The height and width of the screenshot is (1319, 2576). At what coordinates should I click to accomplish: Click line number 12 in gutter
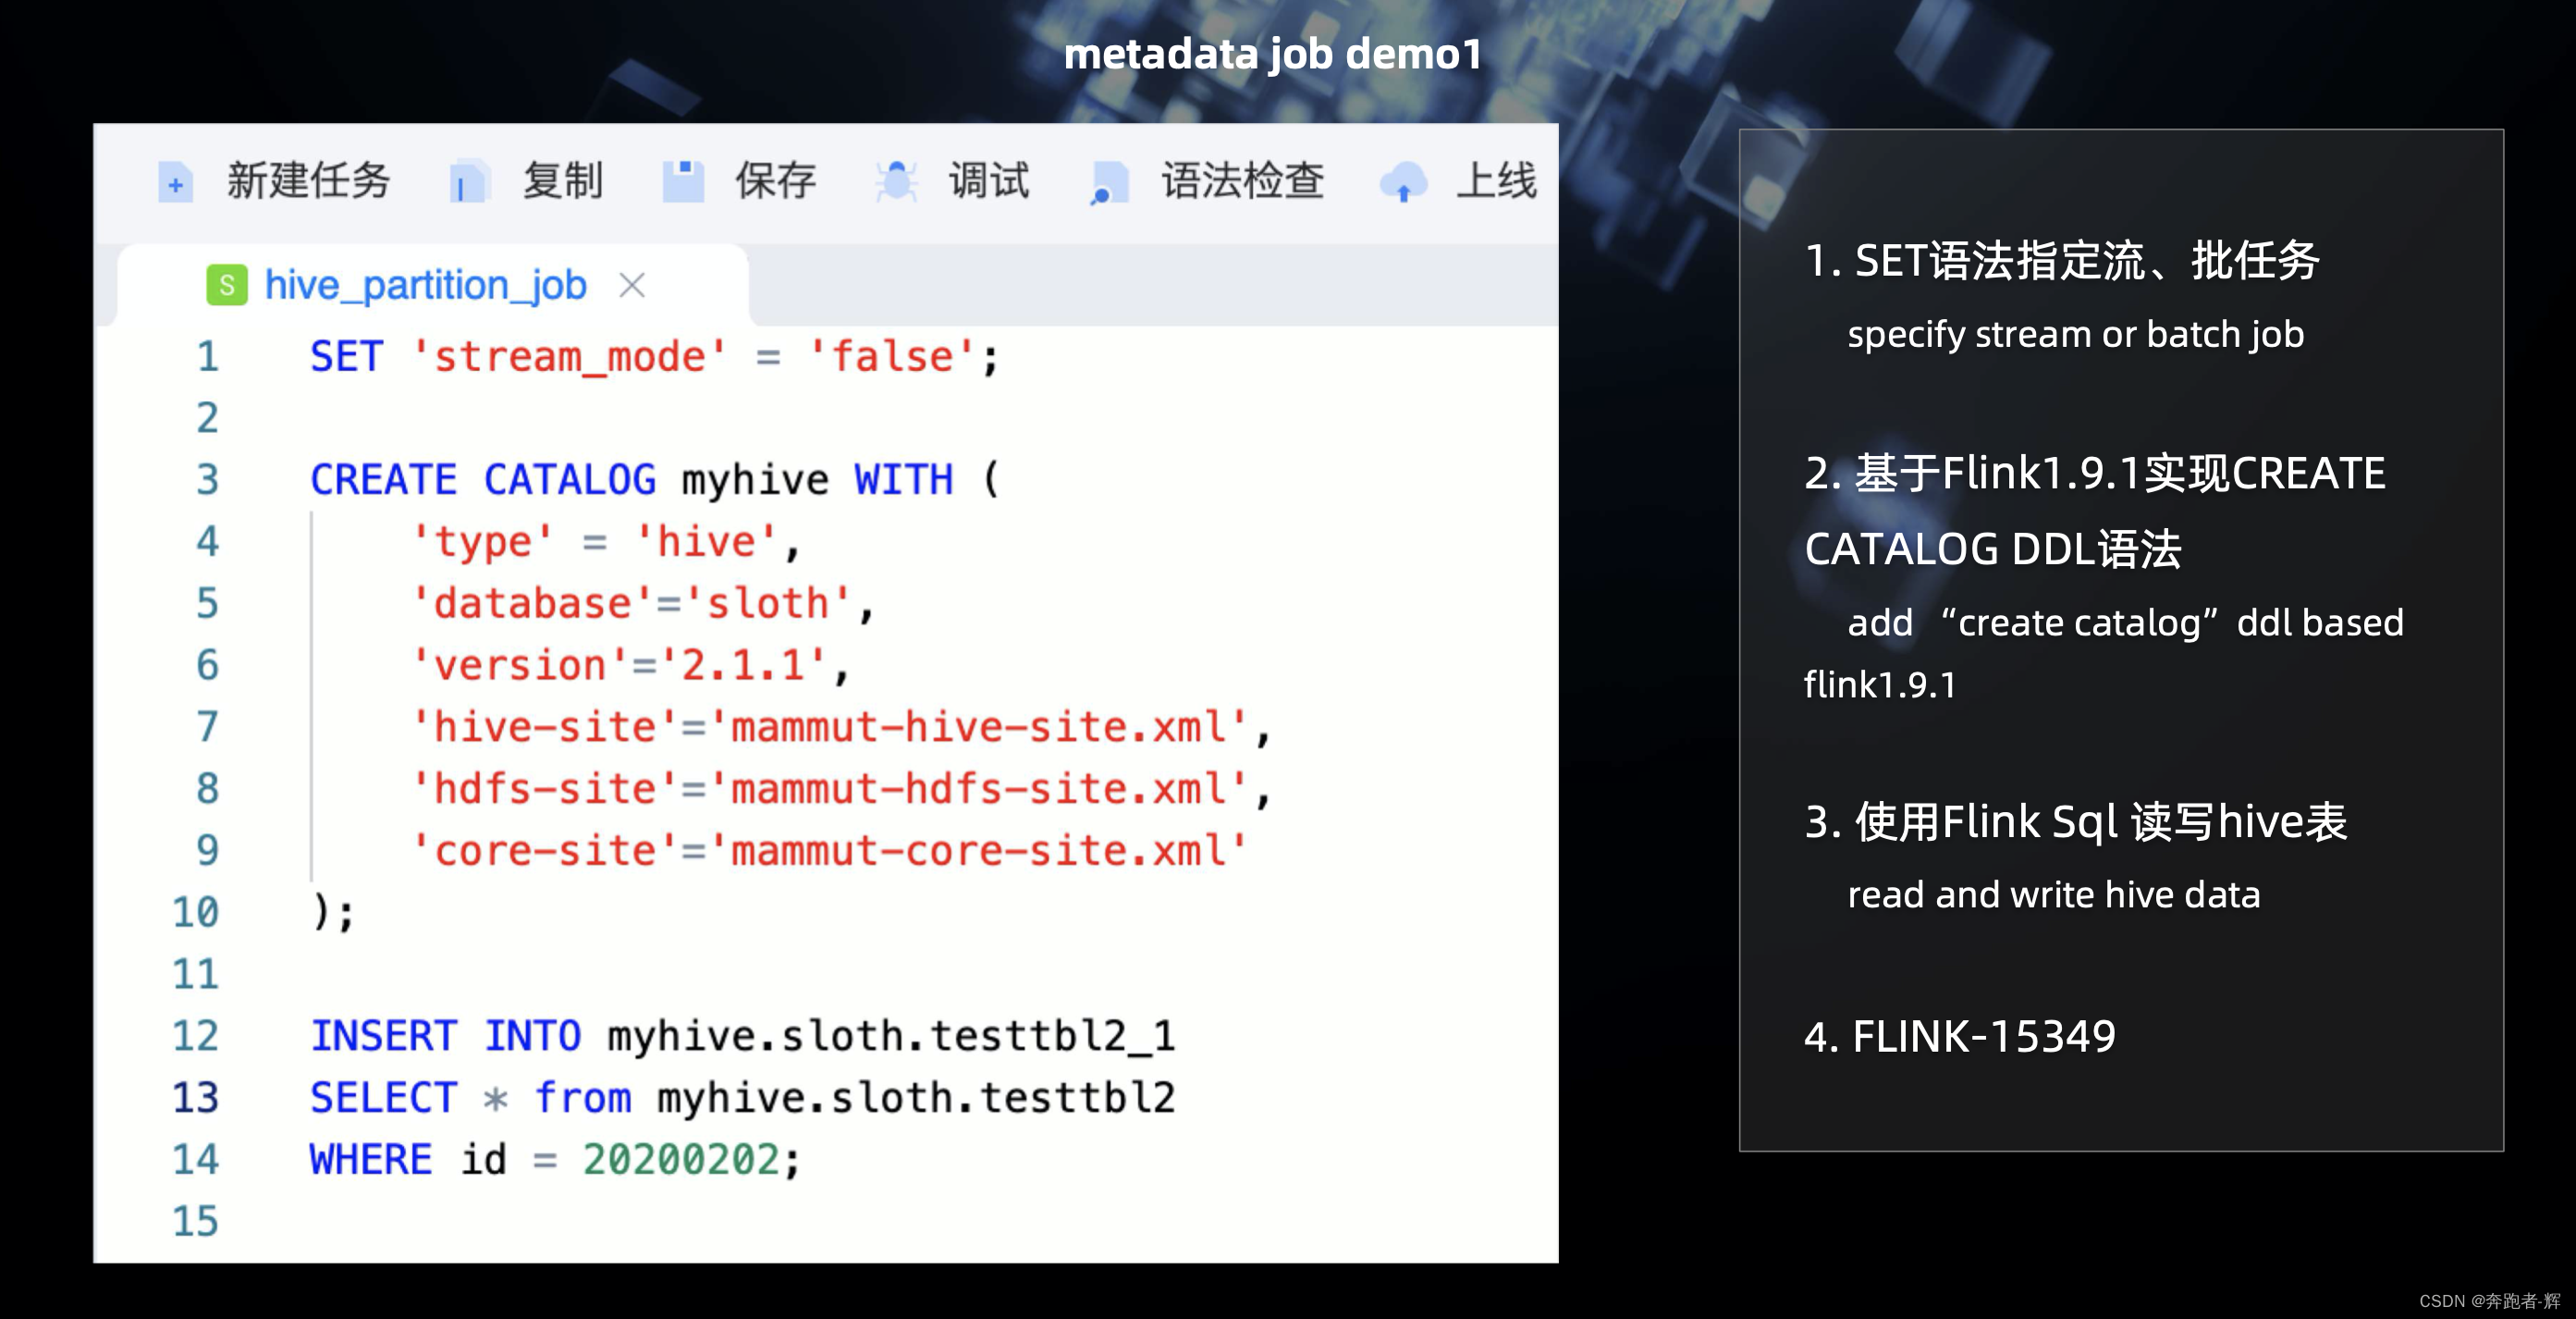(x=195, y=1036)
